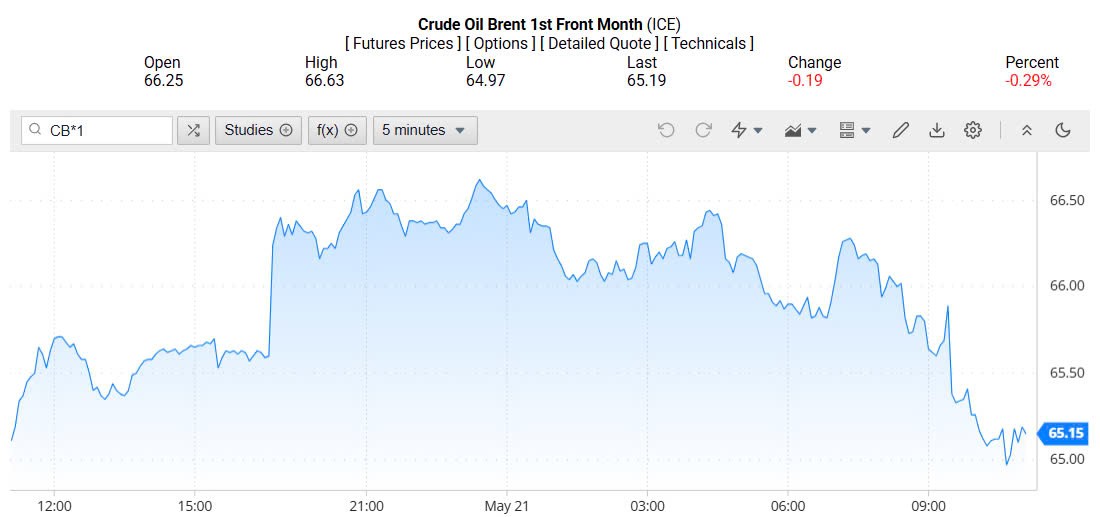Open the f(x) expression button
This screenshot has width=1100, height=517.
coord(336,130)
